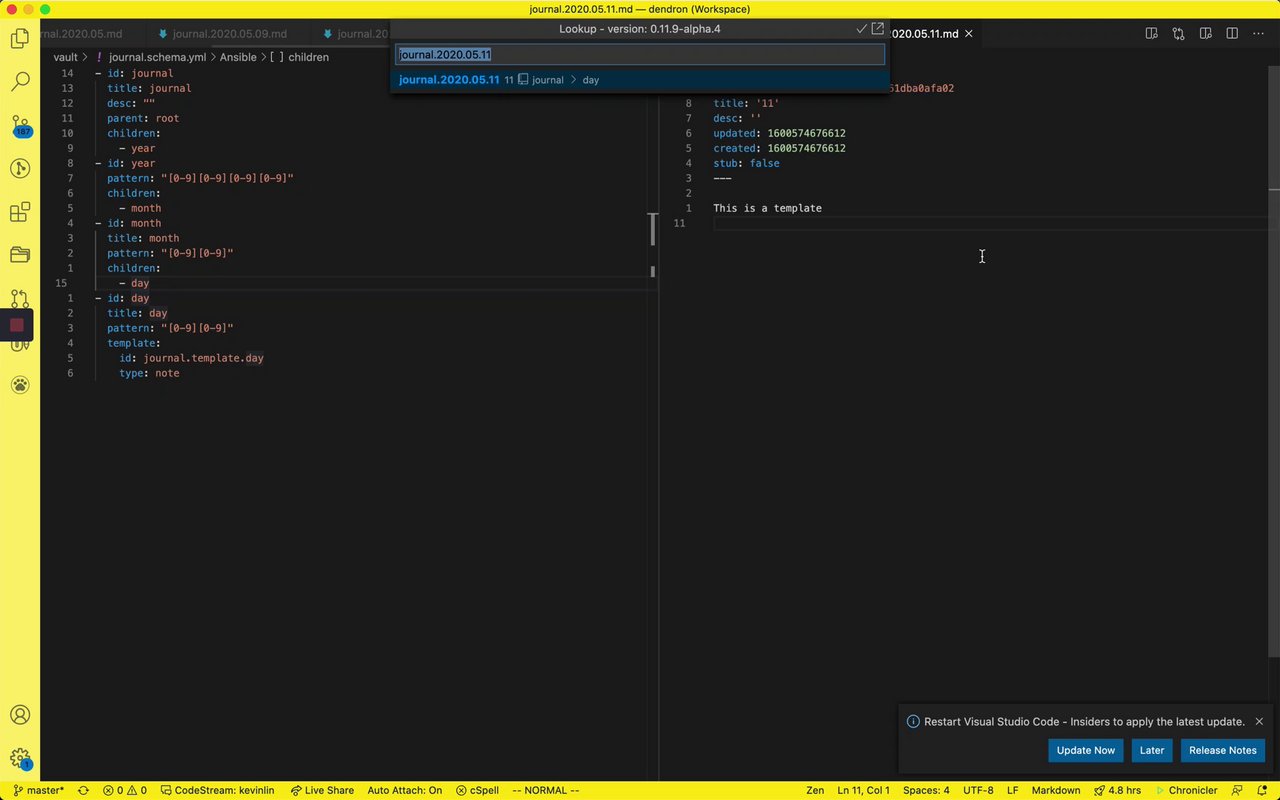1280x800 pixels.
Task: Open the Spaces: 4 indentation selector
Action: (926, 790)
